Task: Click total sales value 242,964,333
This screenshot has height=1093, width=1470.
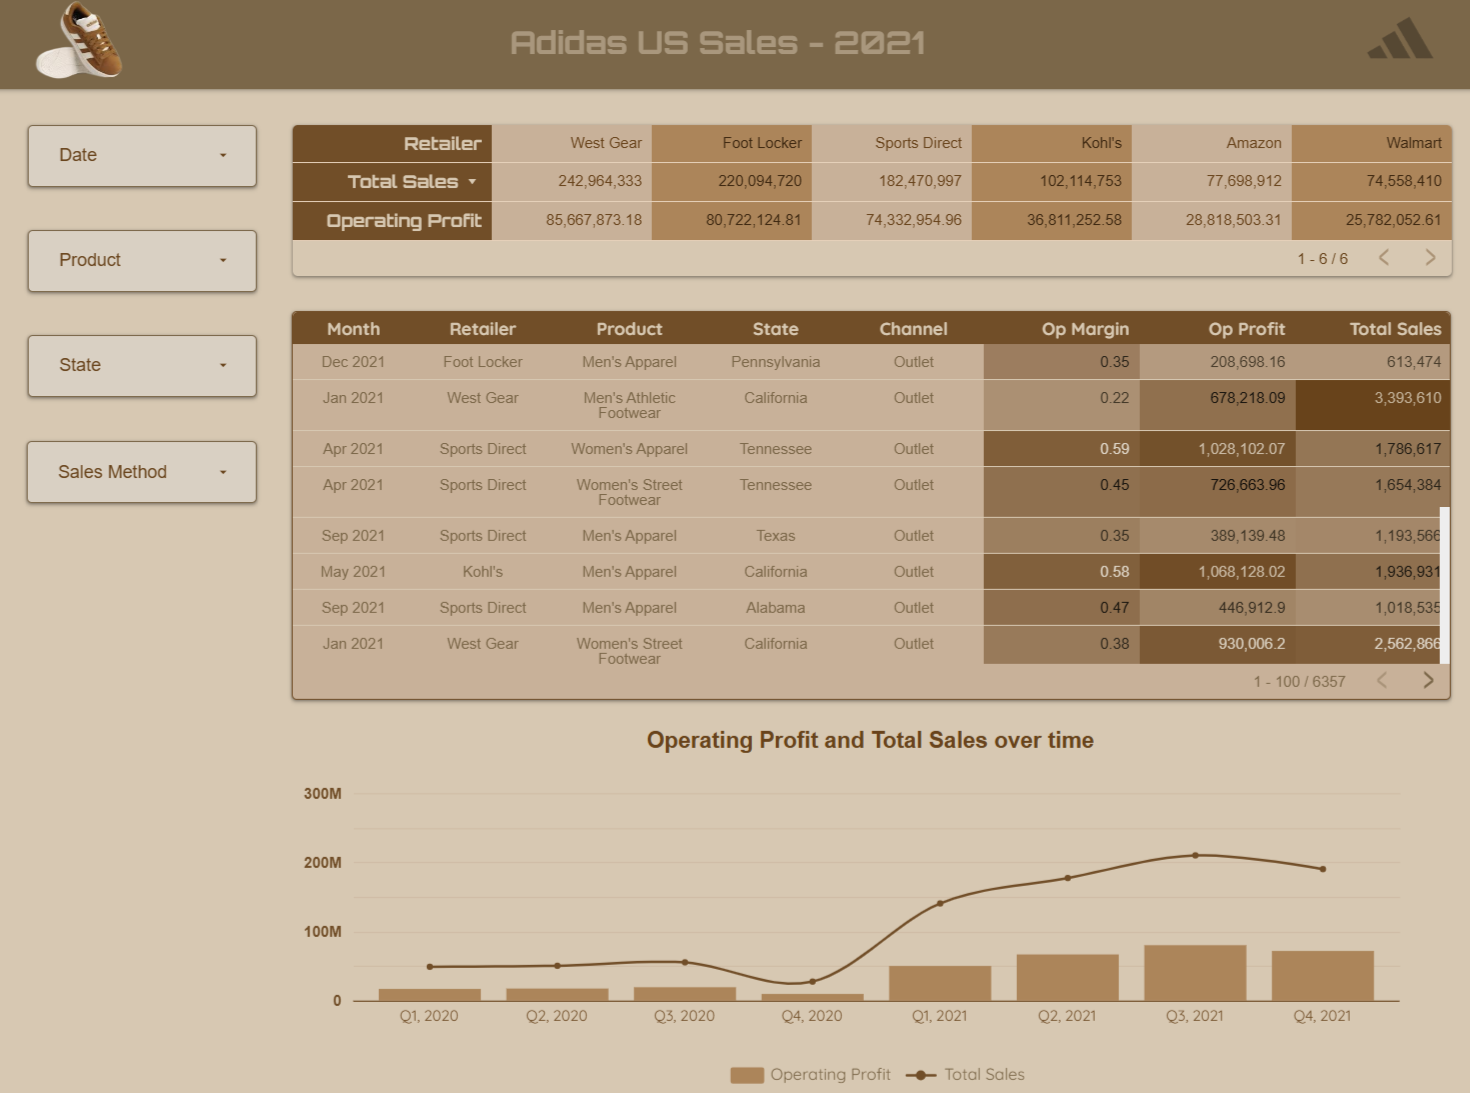Action: tap(600, 181)
